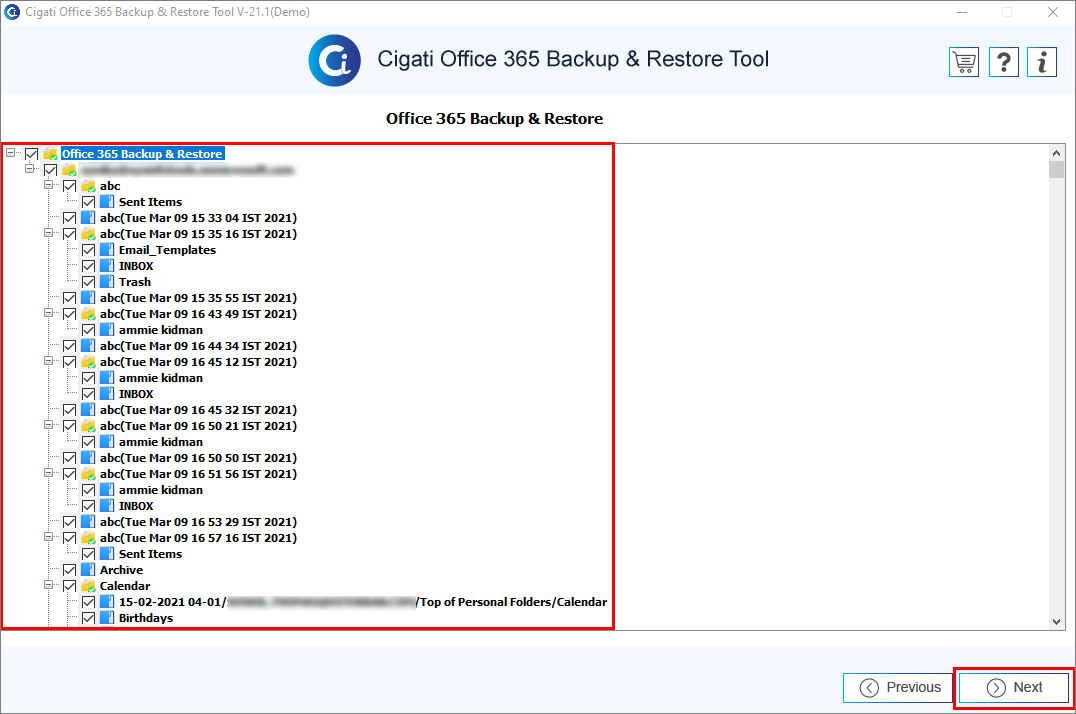This screenshot has height=714, width=1076.
Task: Click the Next button
Action: (1014, 687)
